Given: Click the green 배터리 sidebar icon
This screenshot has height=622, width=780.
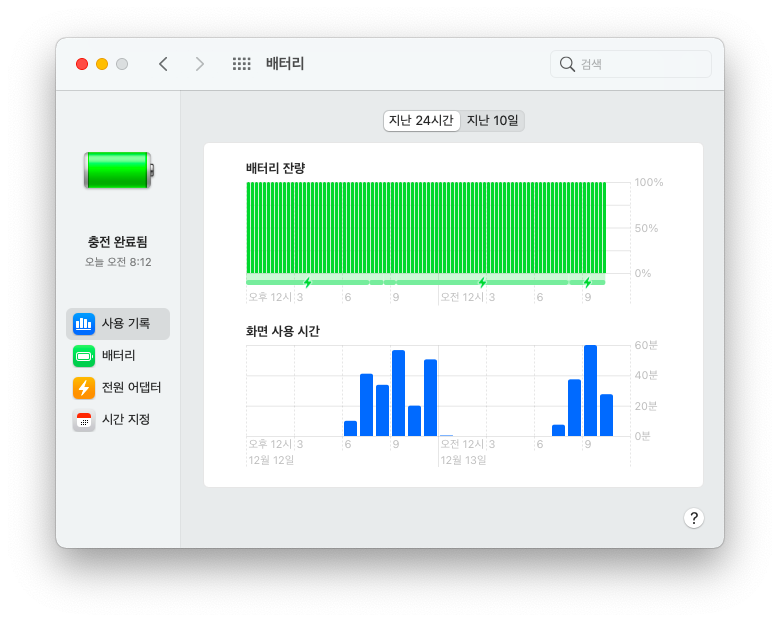Looking at the screenshot, I should click(x=84, y=356).
